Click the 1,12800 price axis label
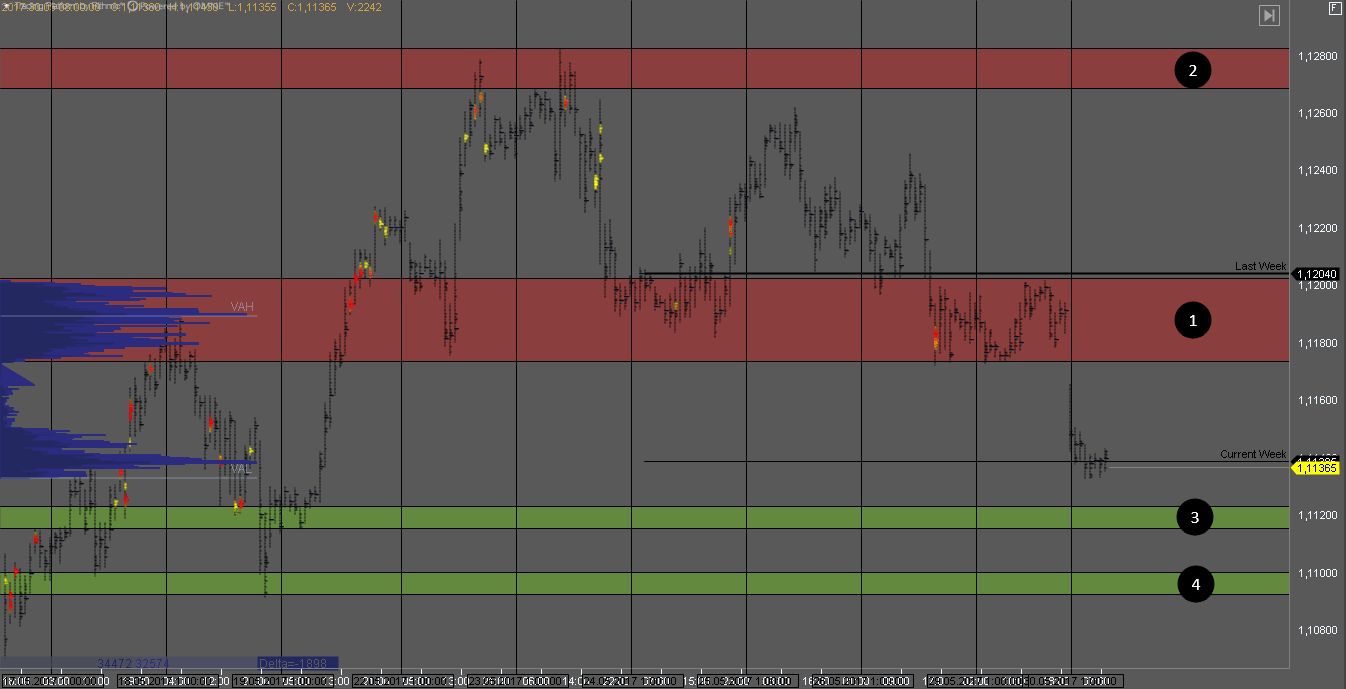Image resolution: width=1346 pixels, height=689 pixels. (x=1317, y=56)
